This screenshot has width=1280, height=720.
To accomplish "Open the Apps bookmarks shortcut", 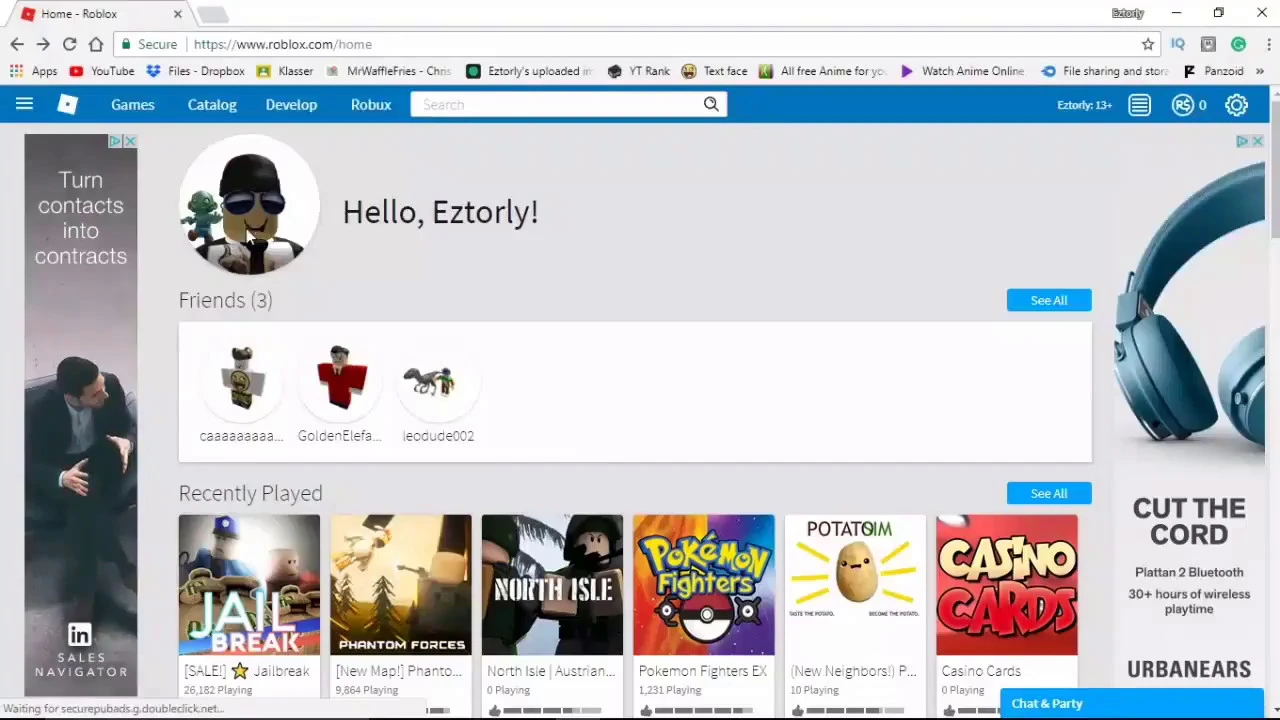I will click(x=34, y=71).
